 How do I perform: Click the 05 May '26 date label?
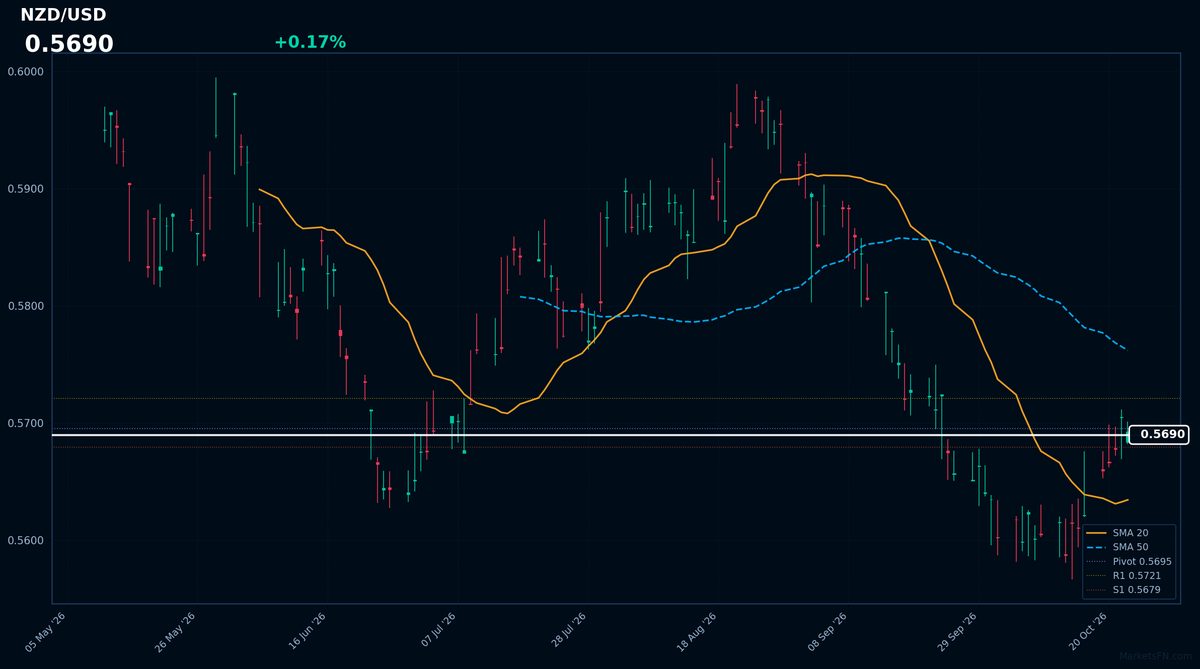[x=46, y=631]
